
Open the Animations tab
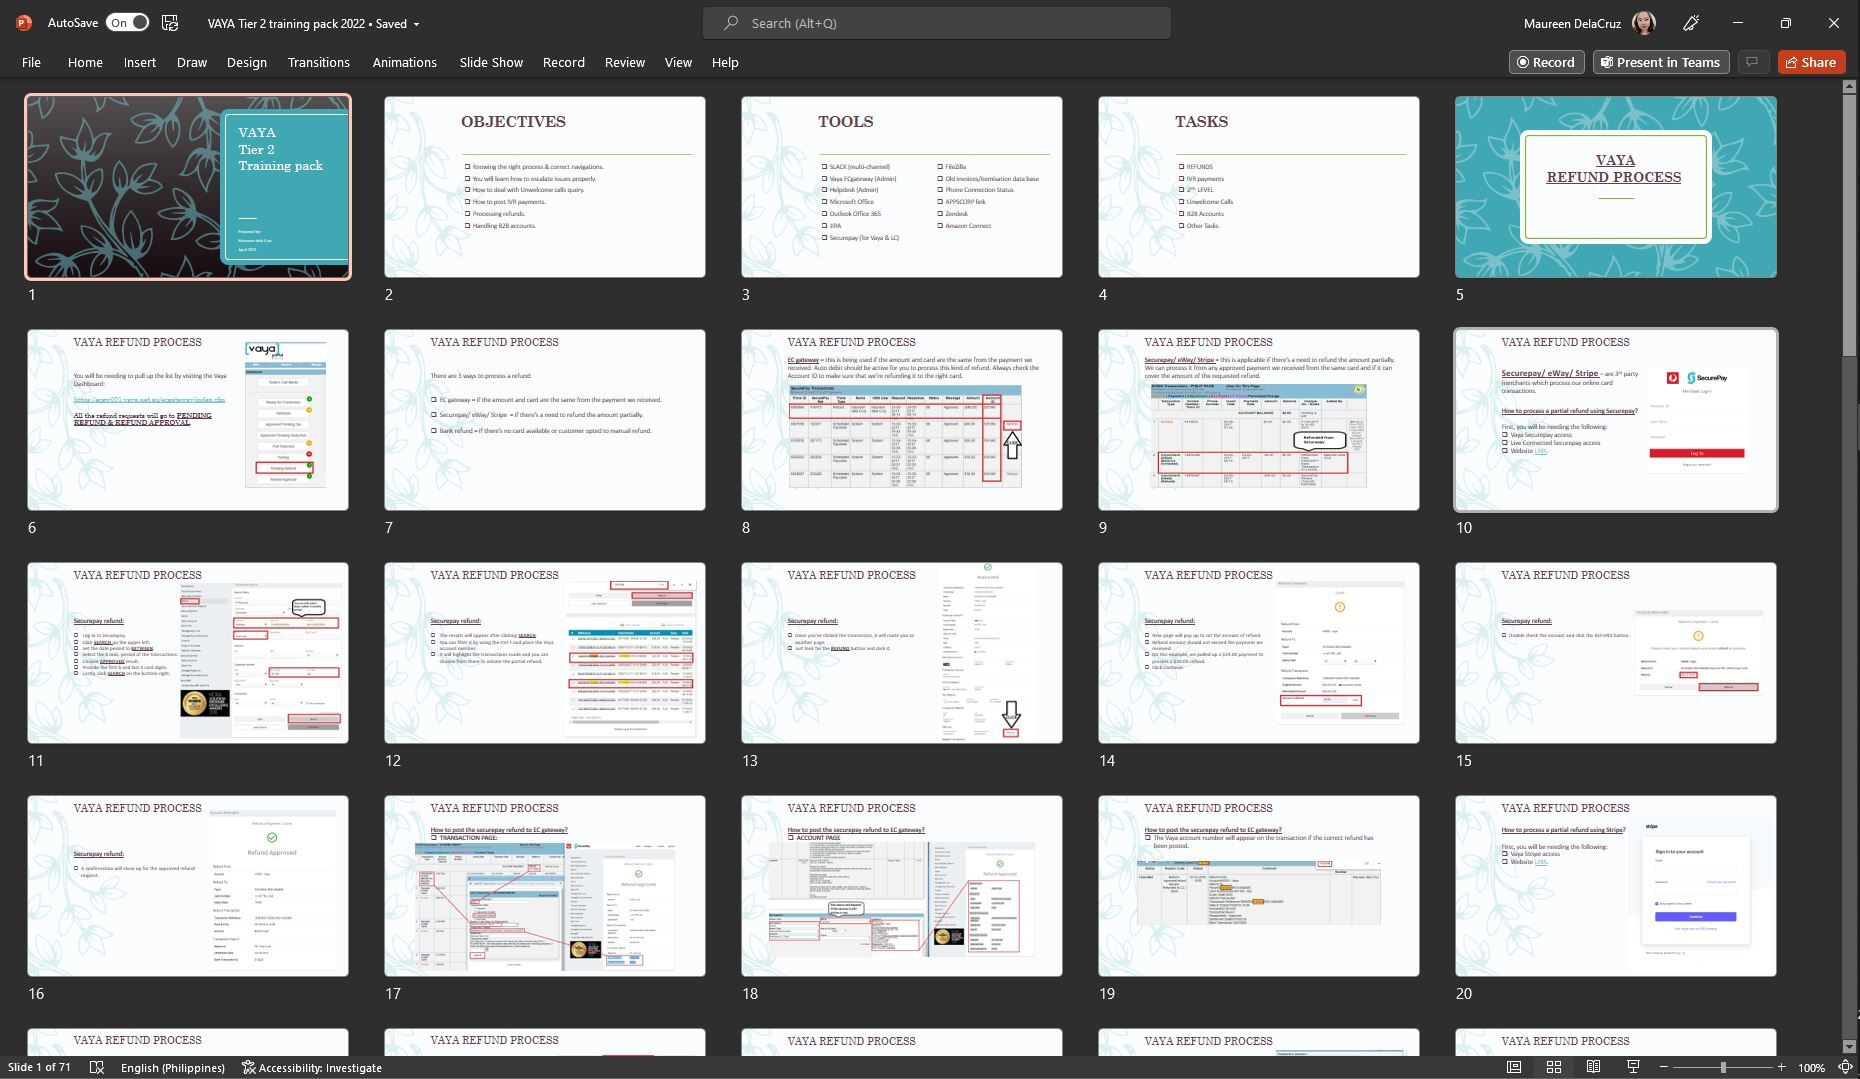404,62
